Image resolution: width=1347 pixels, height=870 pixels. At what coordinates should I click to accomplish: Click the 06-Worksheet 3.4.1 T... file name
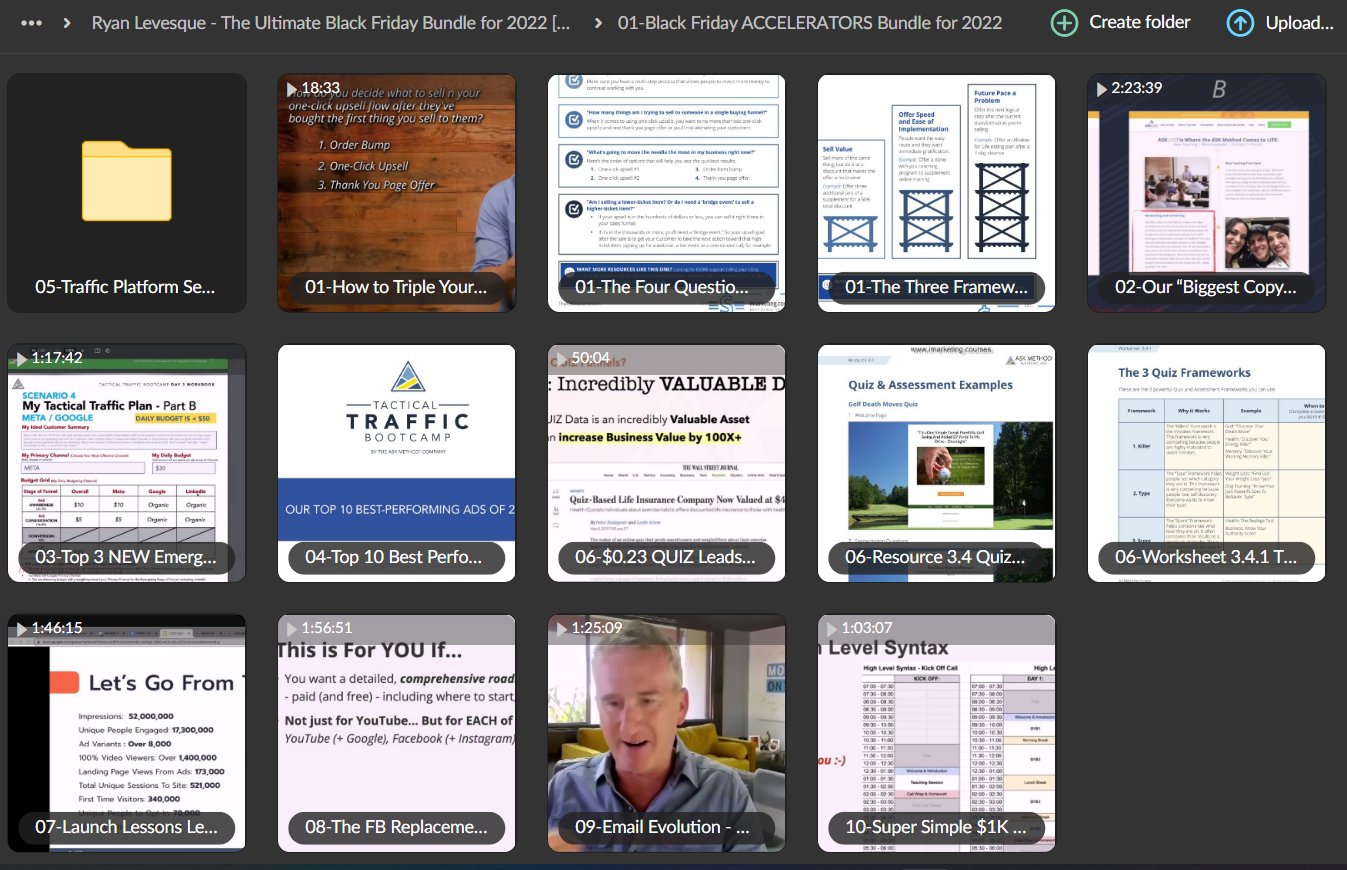[x=1206, y=557]
